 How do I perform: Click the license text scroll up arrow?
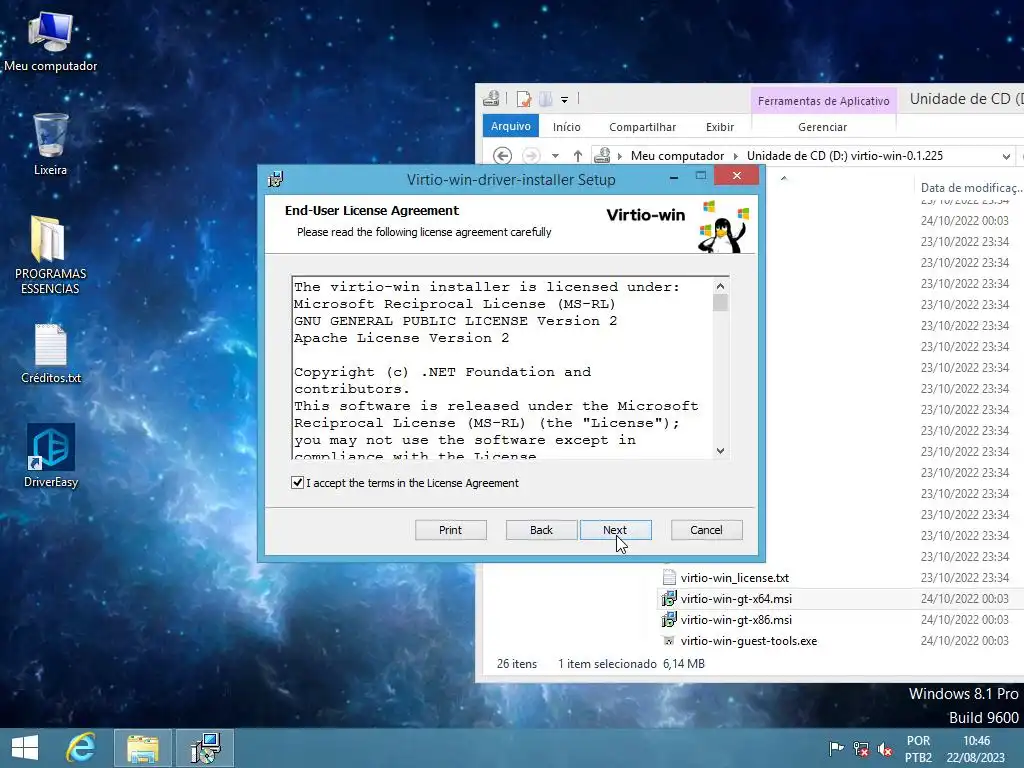pyautogui.click(x=720, y=285)
